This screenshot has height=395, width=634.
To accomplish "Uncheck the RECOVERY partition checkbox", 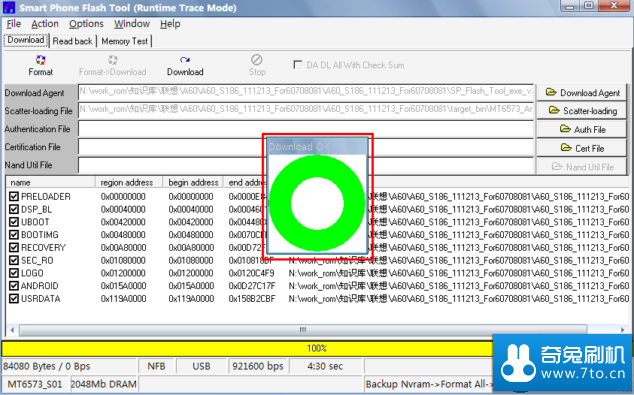I will [x=14, y=247].
